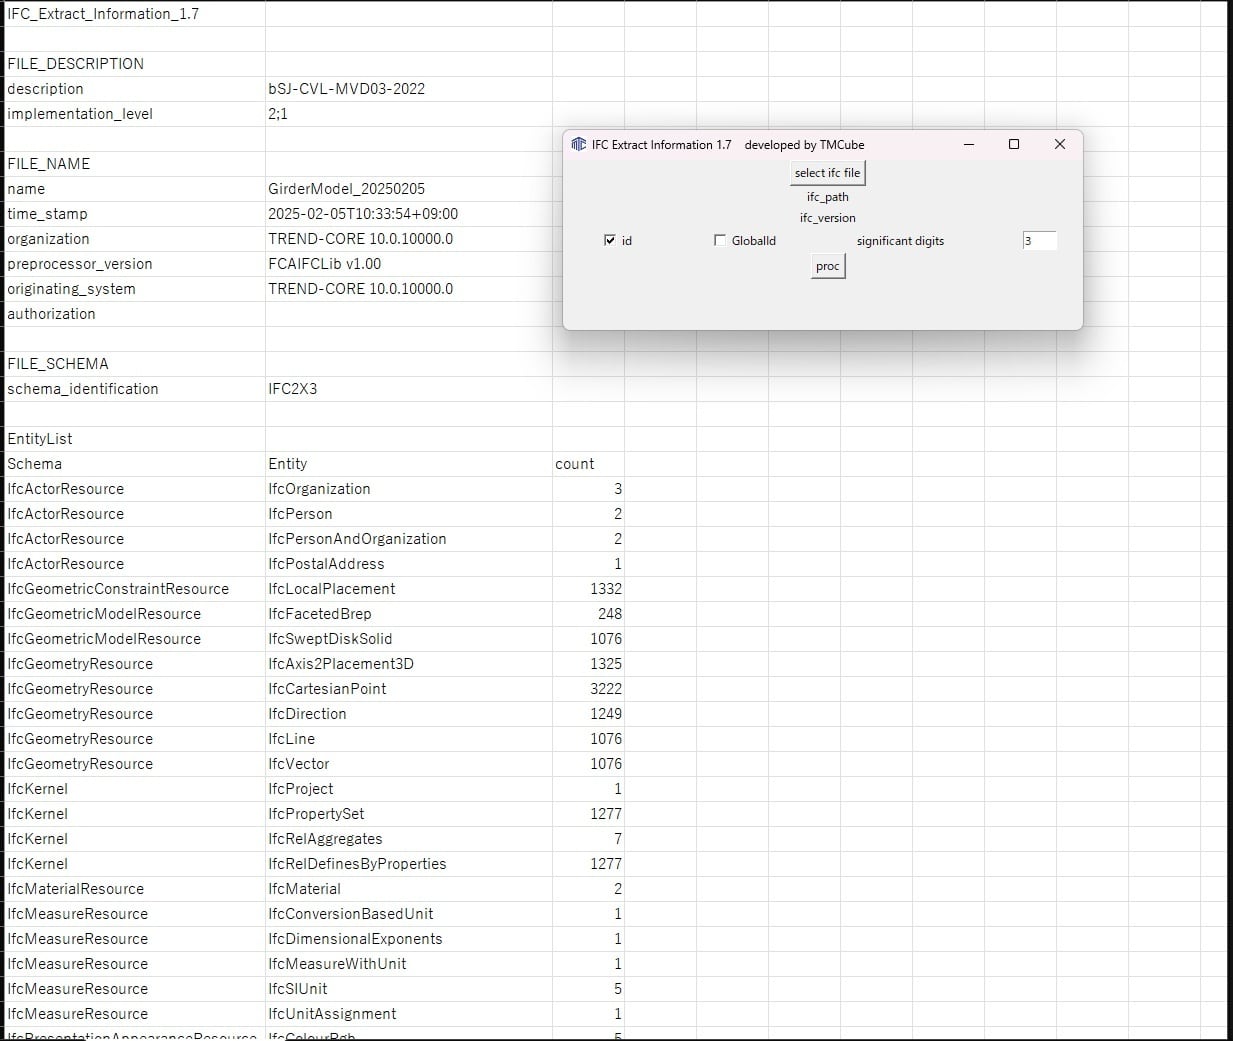Click the 3222 count value cell
Viewport: 1233px width, 1041px height.
605,689
